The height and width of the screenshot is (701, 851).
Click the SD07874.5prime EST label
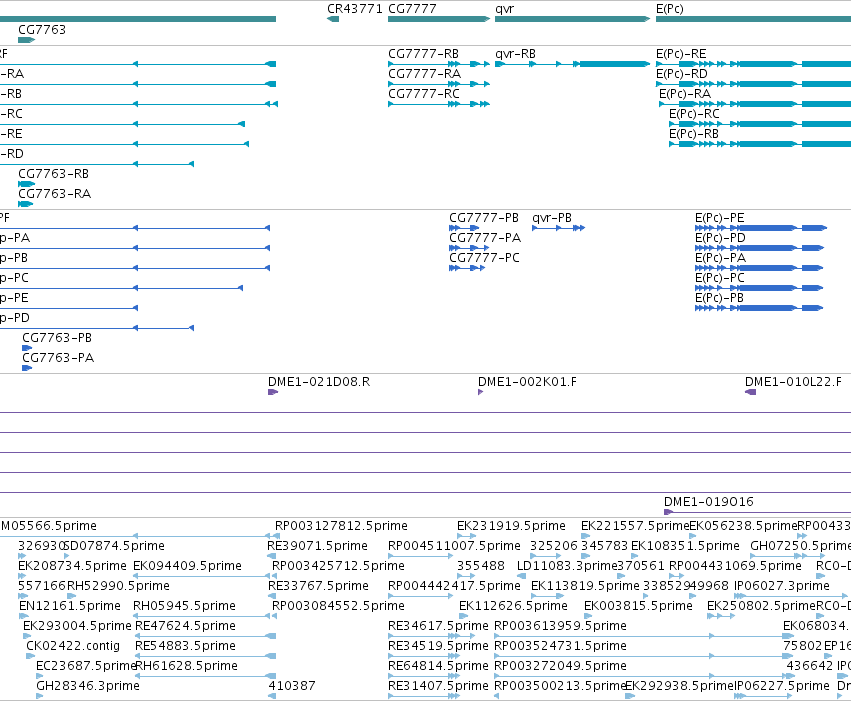[x=114, y=546]
